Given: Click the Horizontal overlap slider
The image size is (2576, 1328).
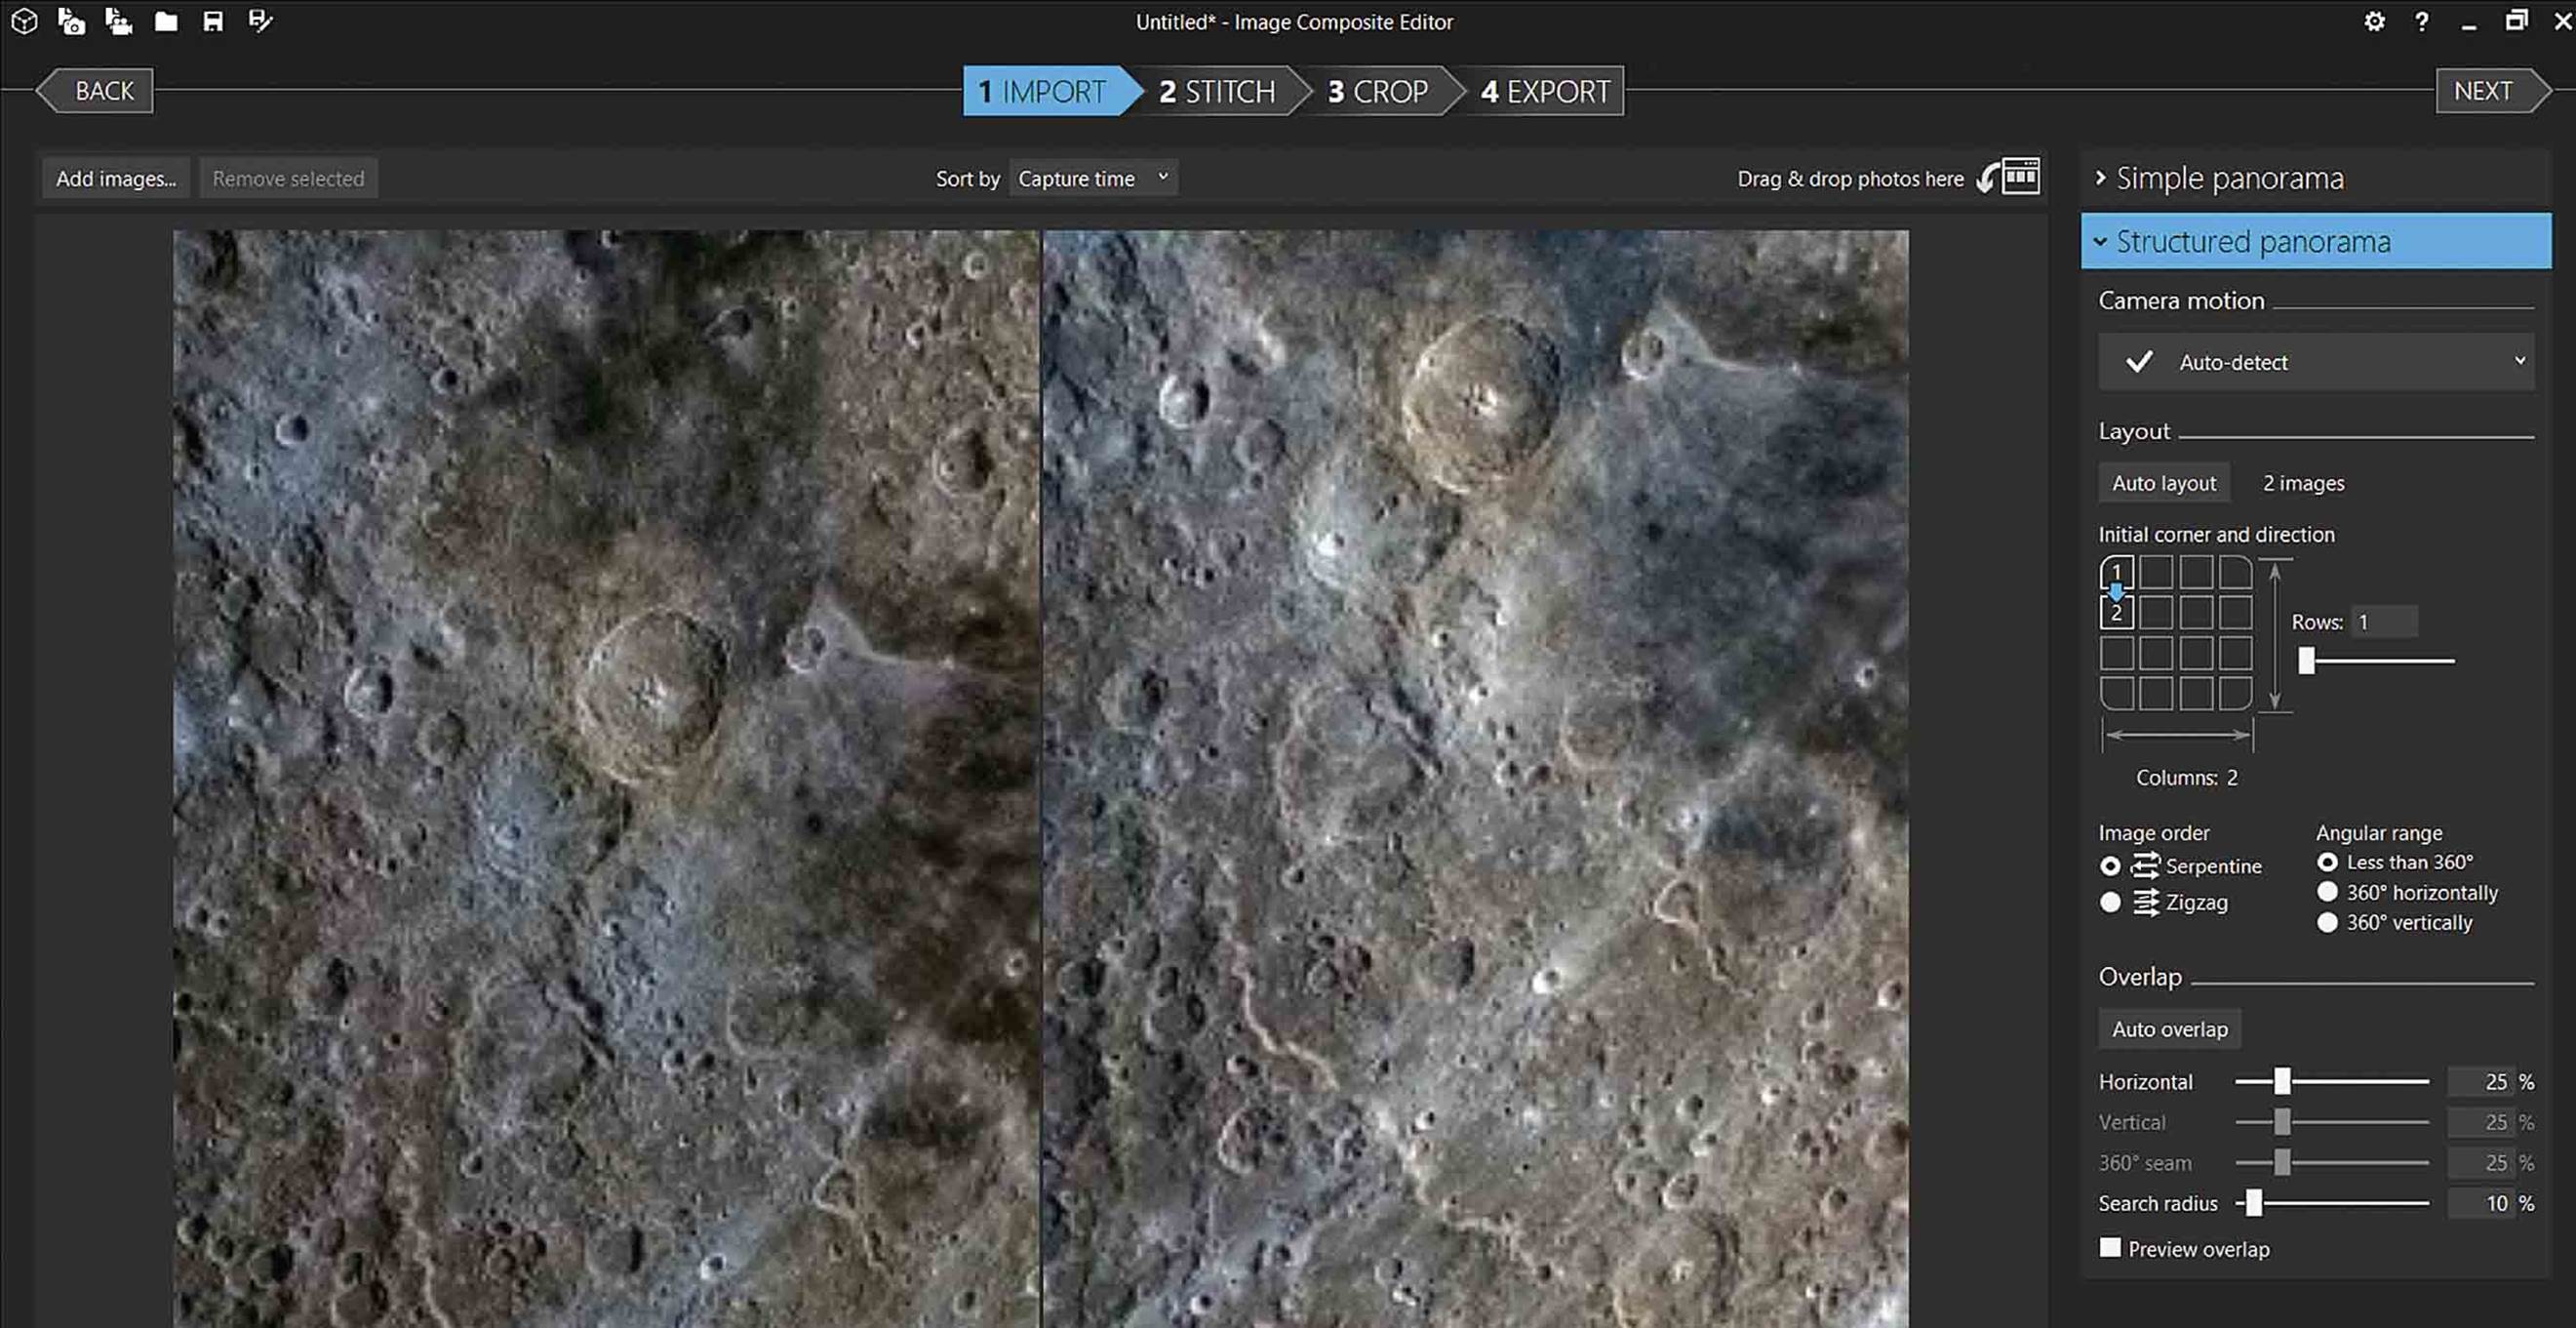Looking at the screenshot, I should (2331, 1081).
